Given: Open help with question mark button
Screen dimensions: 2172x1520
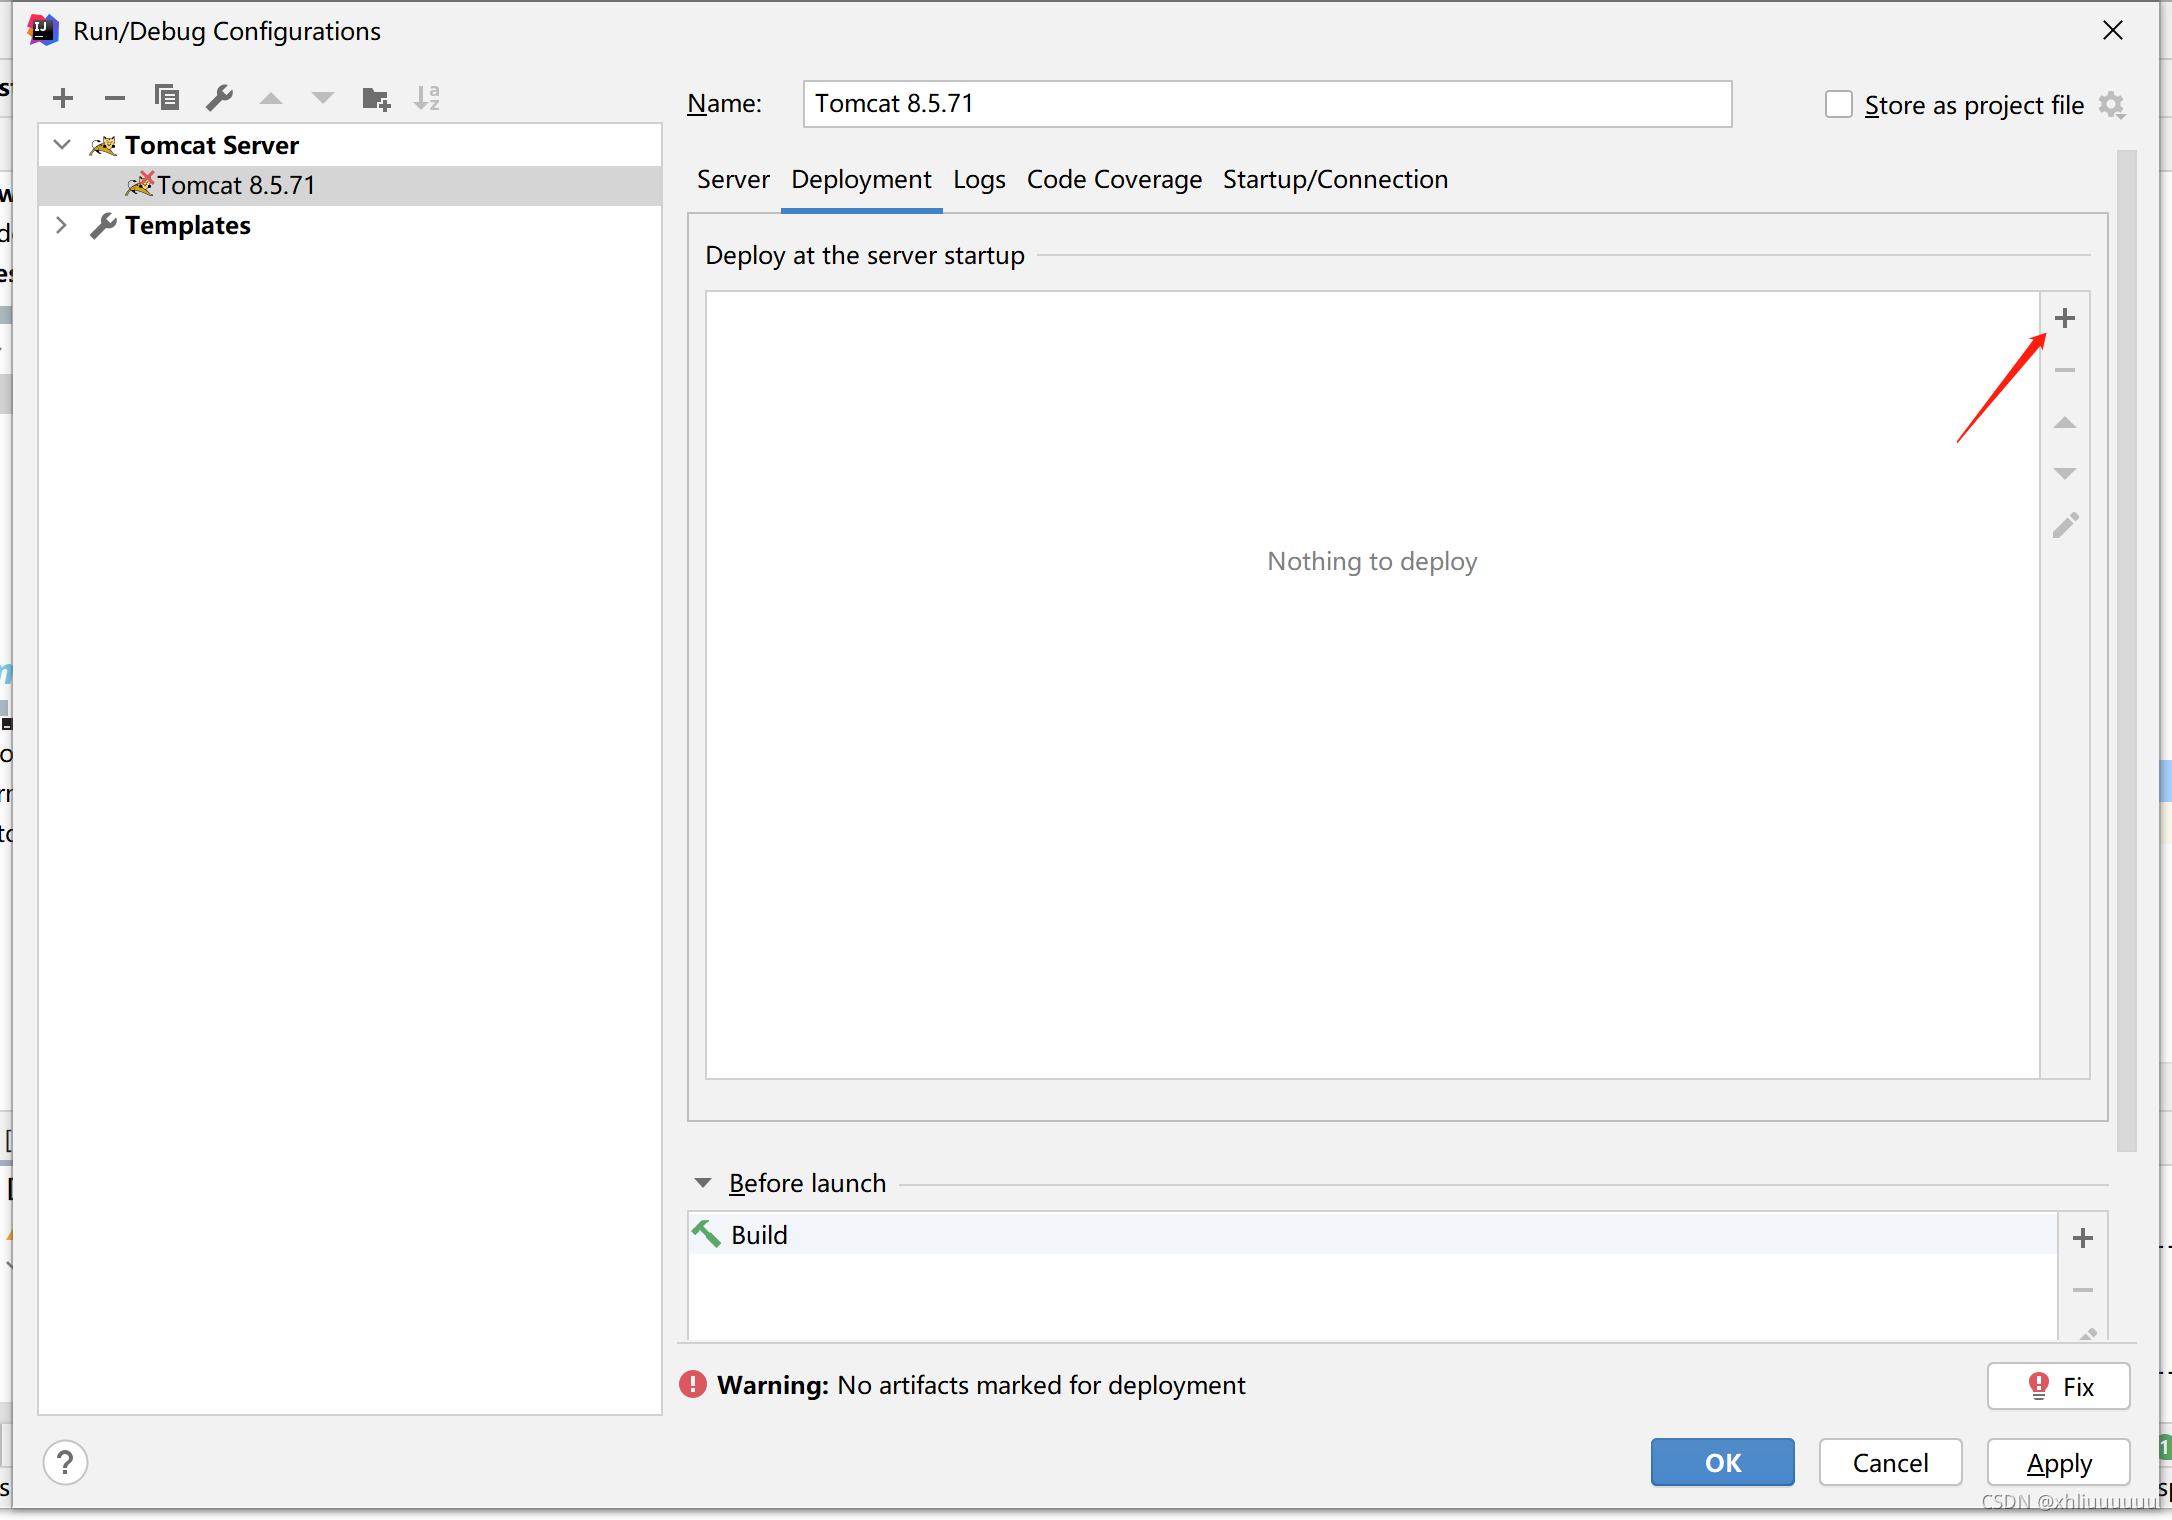Looking at the screenshot, I should pyautogui.click(x=66, y=1463).
